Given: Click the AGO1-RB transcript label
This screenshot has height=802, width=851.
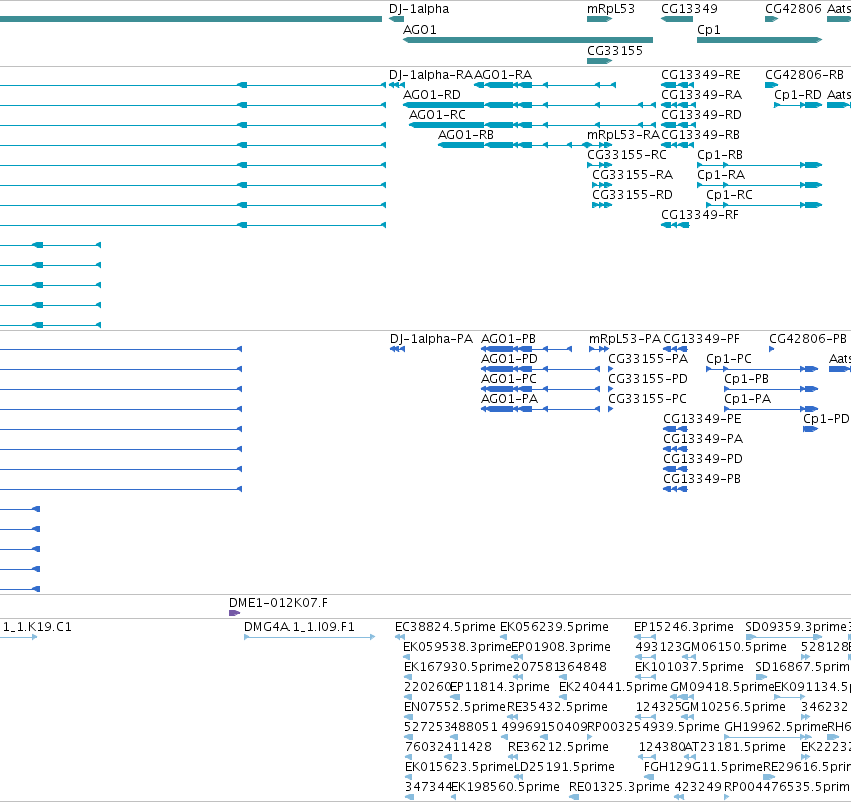Looking at the screenshot, I should (x=466, y=135).
